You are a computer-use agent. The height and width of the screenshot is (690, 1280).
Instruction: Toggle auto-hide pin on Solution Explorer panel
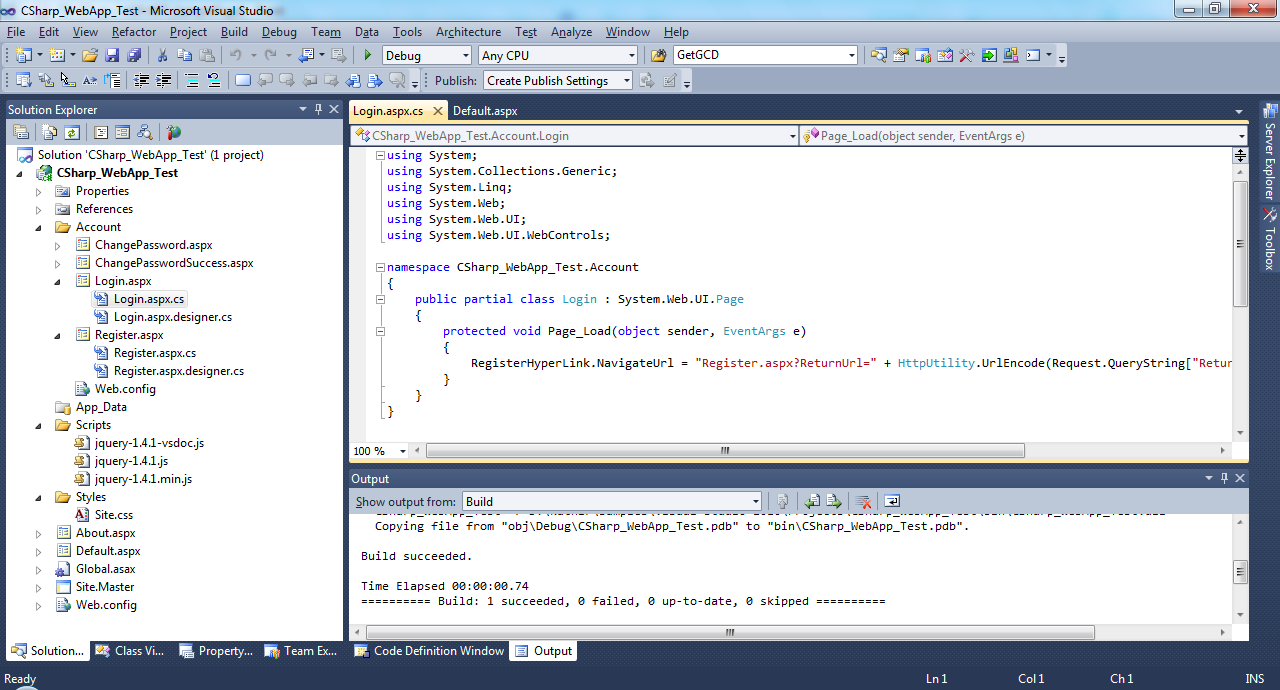point(319,109)
